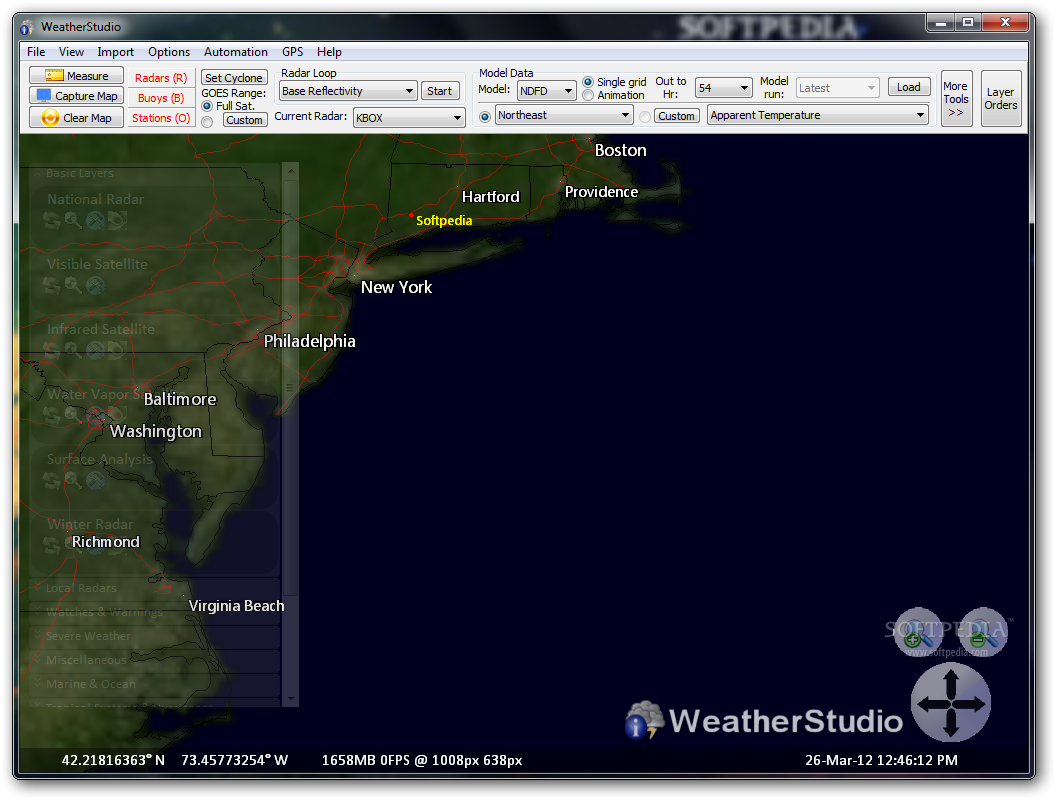The width and height of the screenshot is (1056, 800).
Task: Zoom in with the plus magnifier
Action: point(917,632)
